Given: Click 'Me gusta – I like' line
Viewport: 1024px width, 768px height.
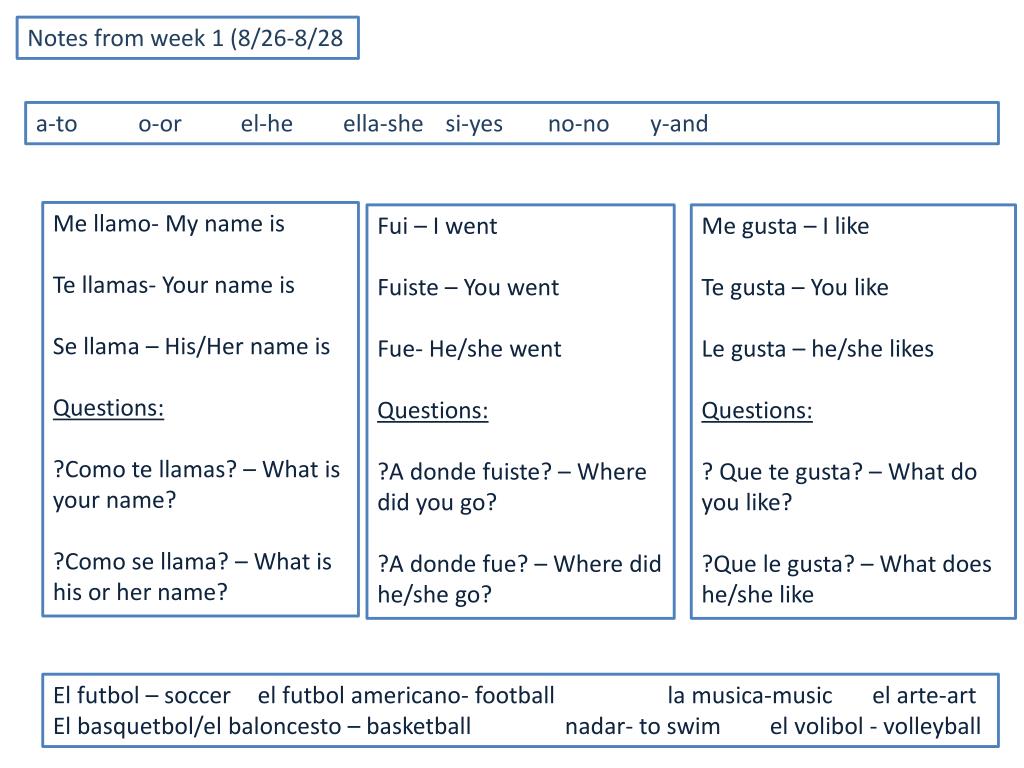Looking at the screenshot, I should tap(785, 227).
